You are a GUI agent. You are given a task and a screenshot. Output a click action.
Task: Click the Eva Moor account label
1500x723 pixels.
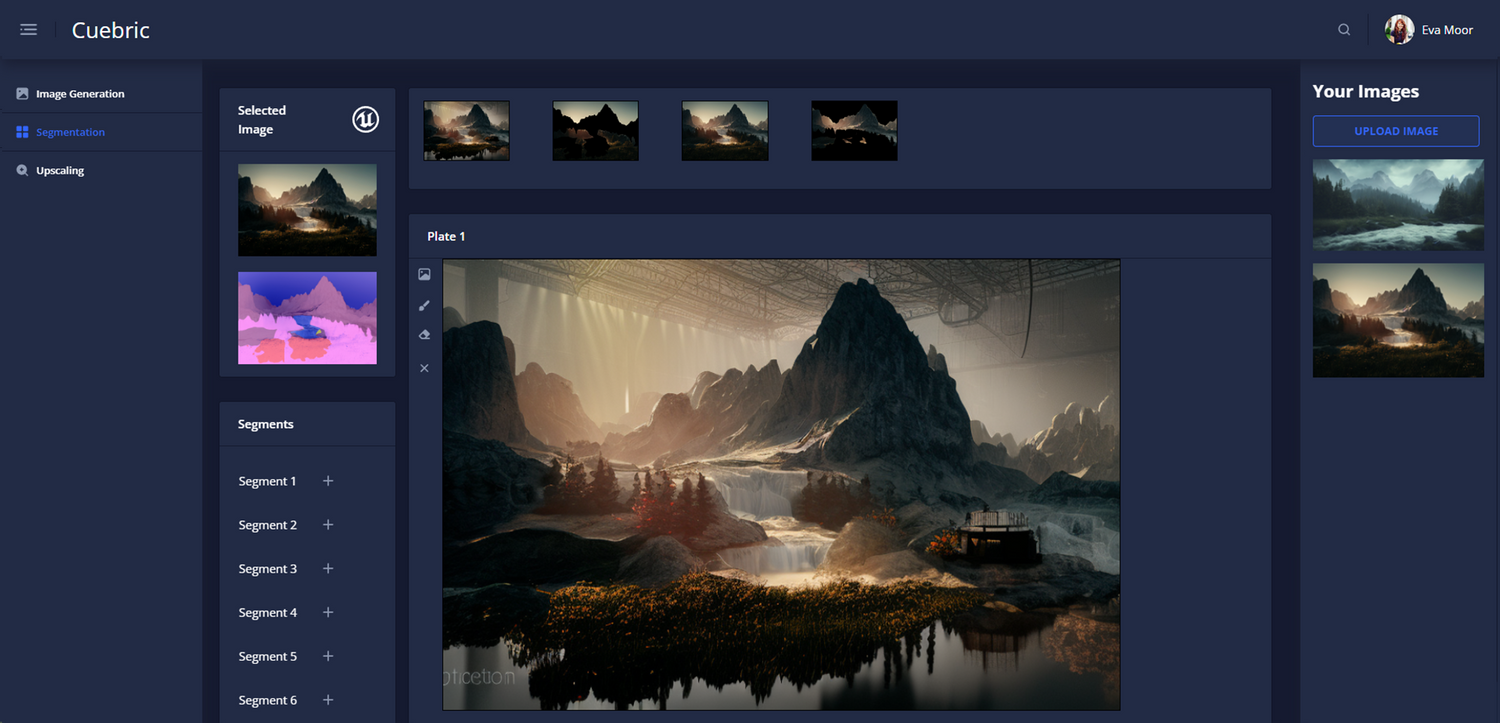click(1446, 29)
